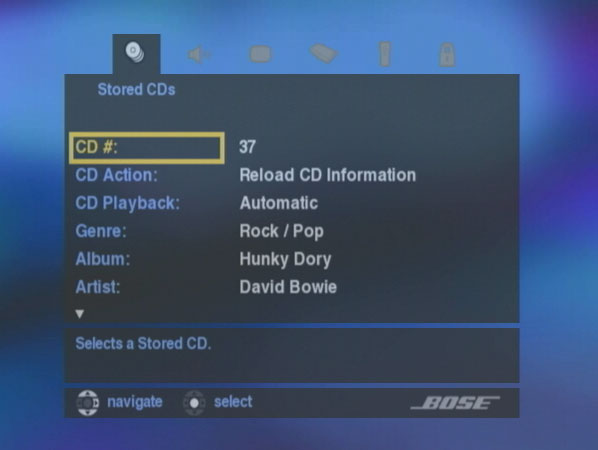This screenshot has width=598, height=450.
Task: Open the TV video settings icon
Action: [x=260, y=54]
